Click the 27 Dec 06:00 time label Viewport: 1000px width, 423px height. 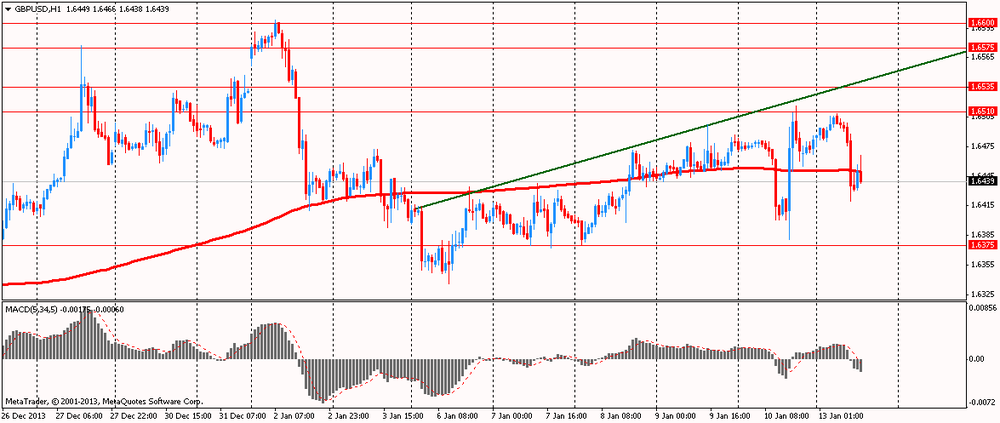click(x=81, y=416)
